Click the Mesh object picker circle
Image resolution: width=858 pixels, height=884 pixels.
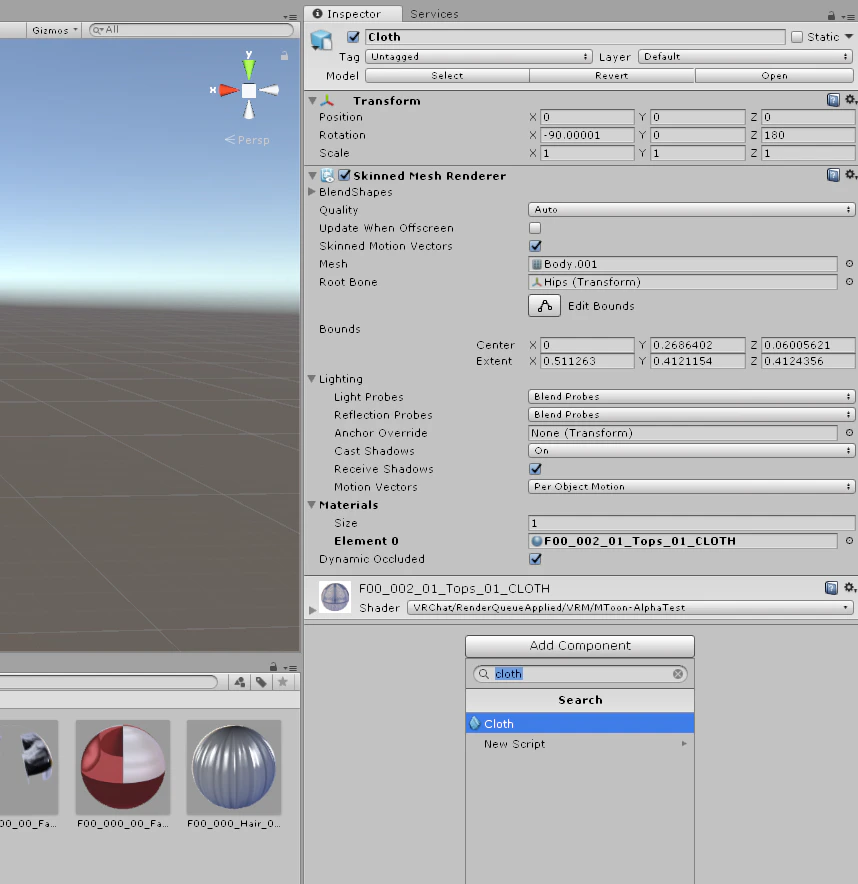coord(849,263)
